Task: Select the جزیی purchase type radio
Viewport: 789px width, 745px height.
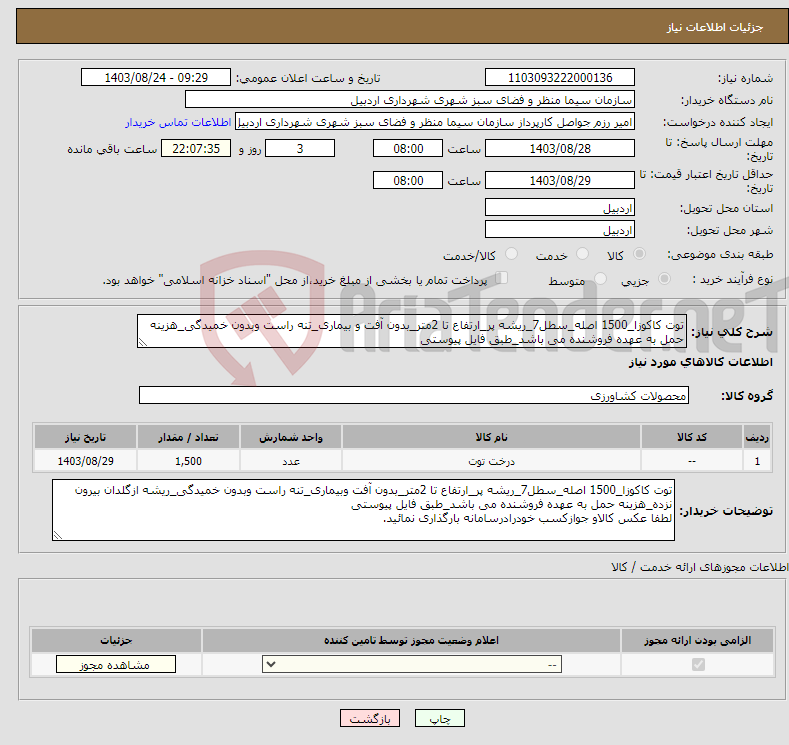Action: 664,279
